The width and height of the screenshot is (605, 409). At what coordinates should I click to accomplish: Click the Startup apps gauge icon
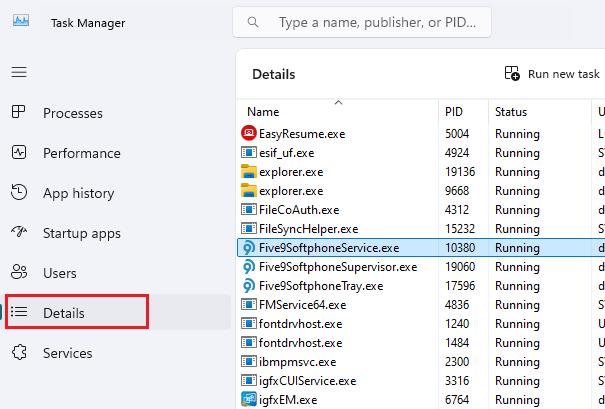coord(19,232)
